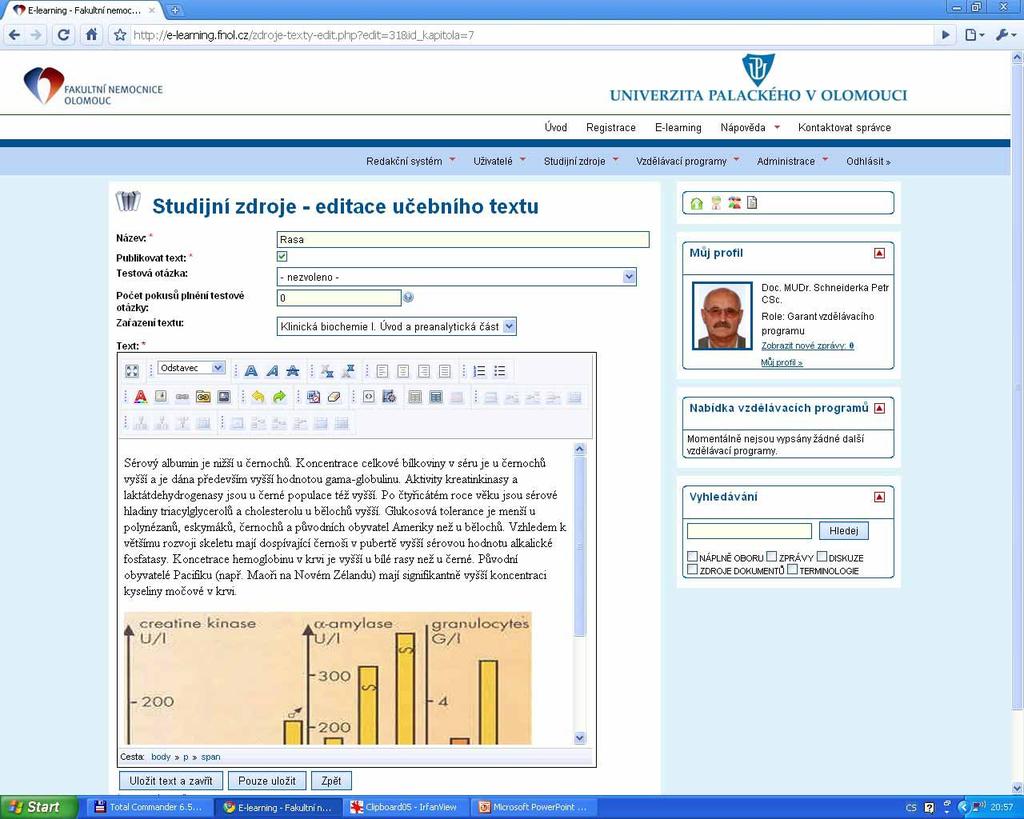The image size is (1024, 819).
Task: Check ZDROJE DOKUMENTŮ search filter
Action: pos(692,570)
